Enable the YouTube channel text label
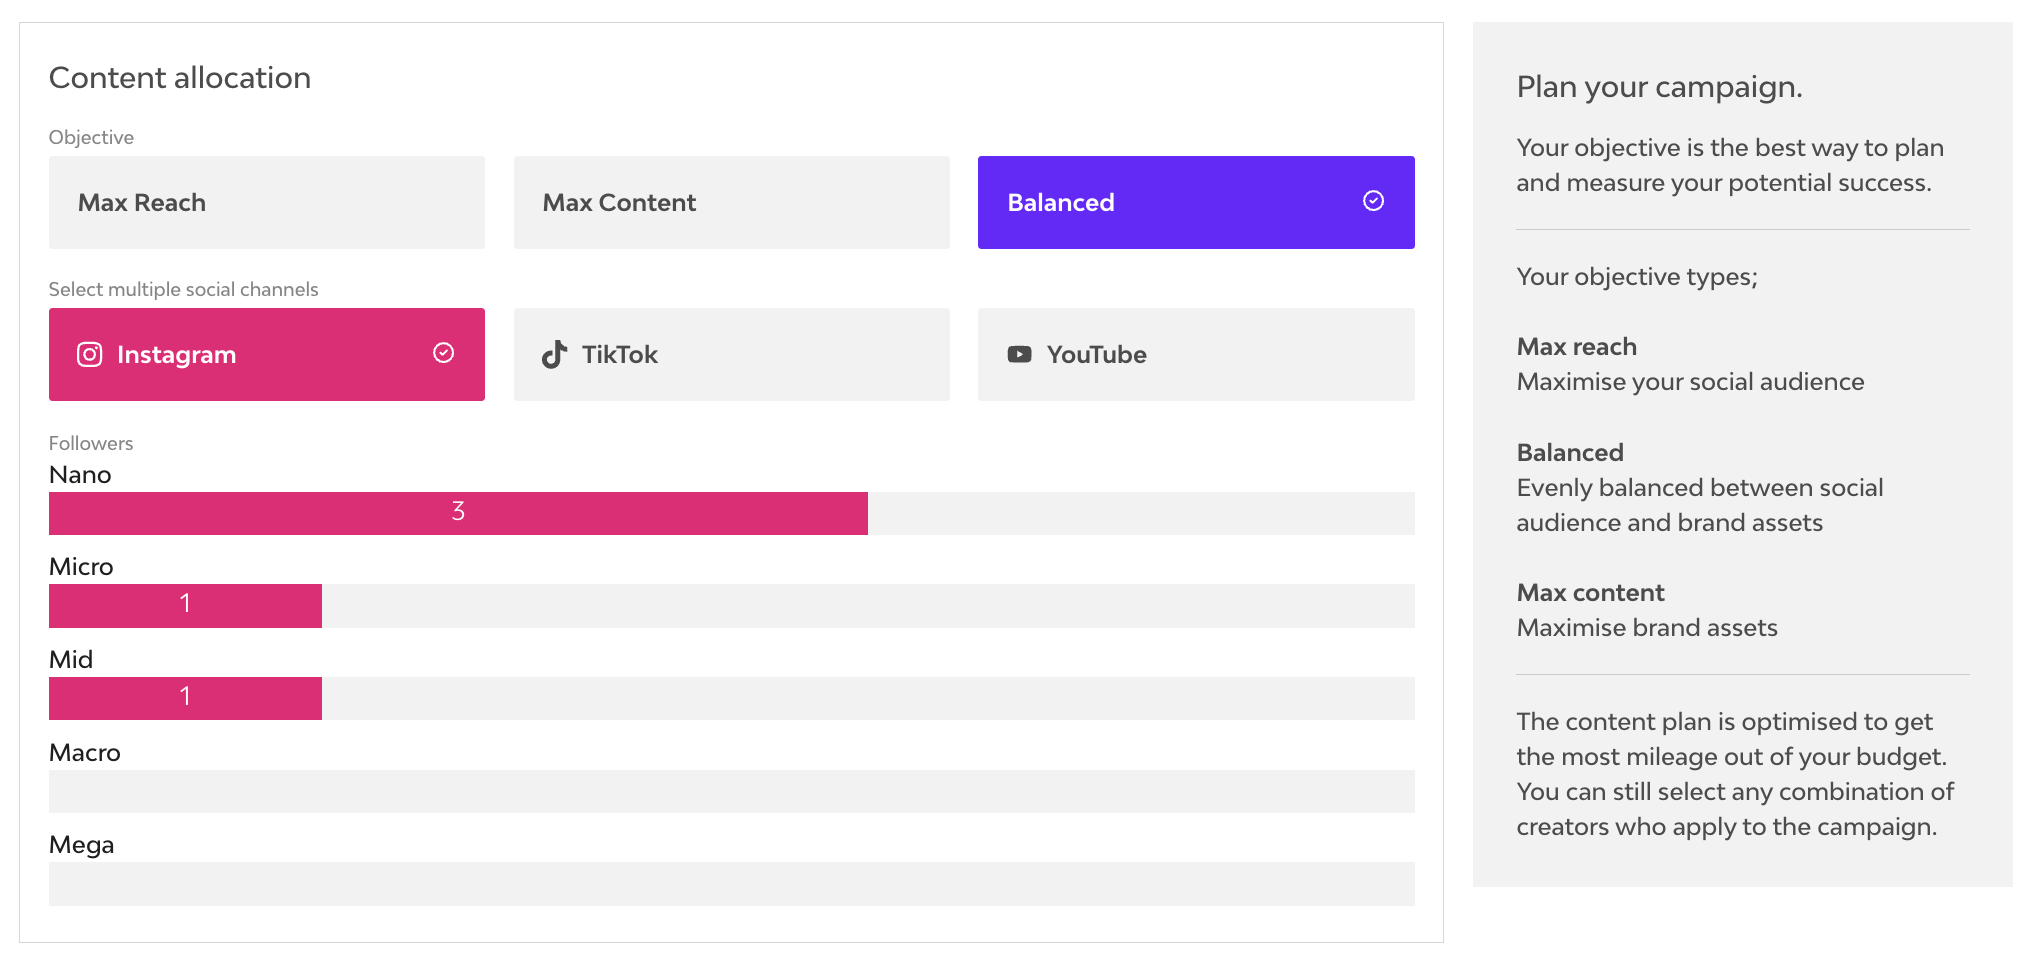Image resolution: width=2032 pixels, height=958 pixels. pos(1096,355)
